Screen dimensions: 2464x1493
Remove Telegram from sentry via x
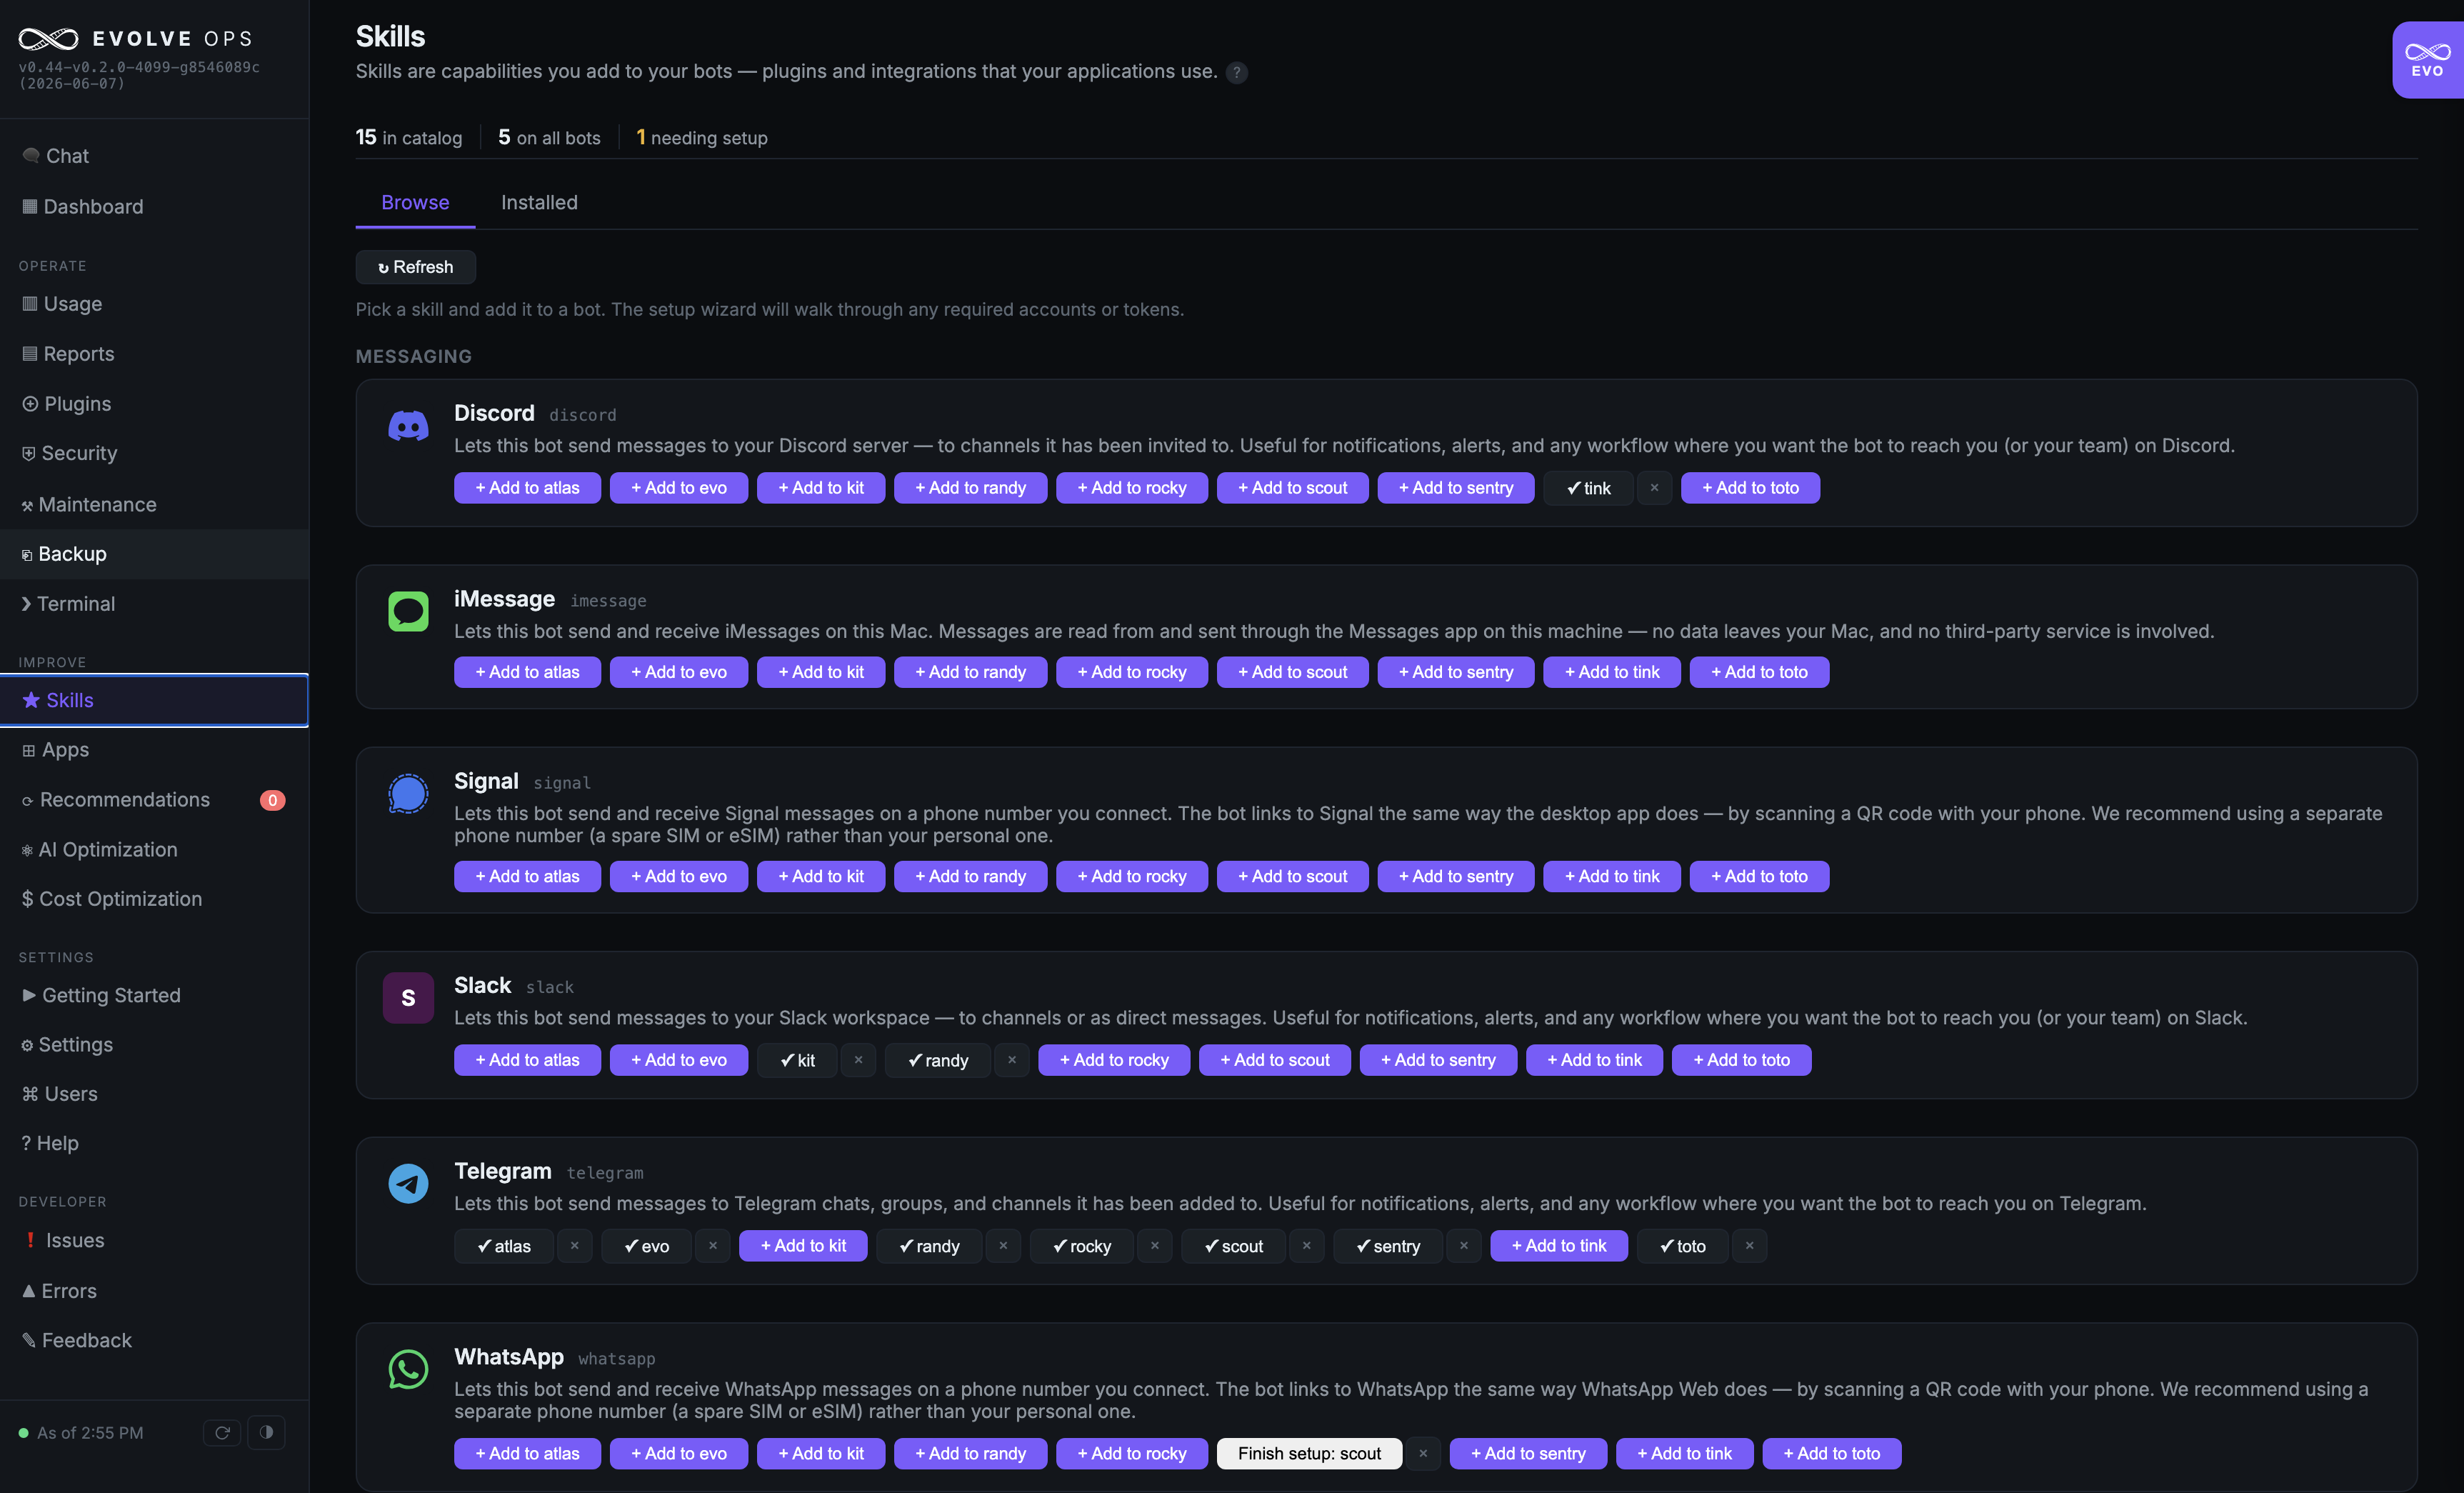coord(1464,1246)
